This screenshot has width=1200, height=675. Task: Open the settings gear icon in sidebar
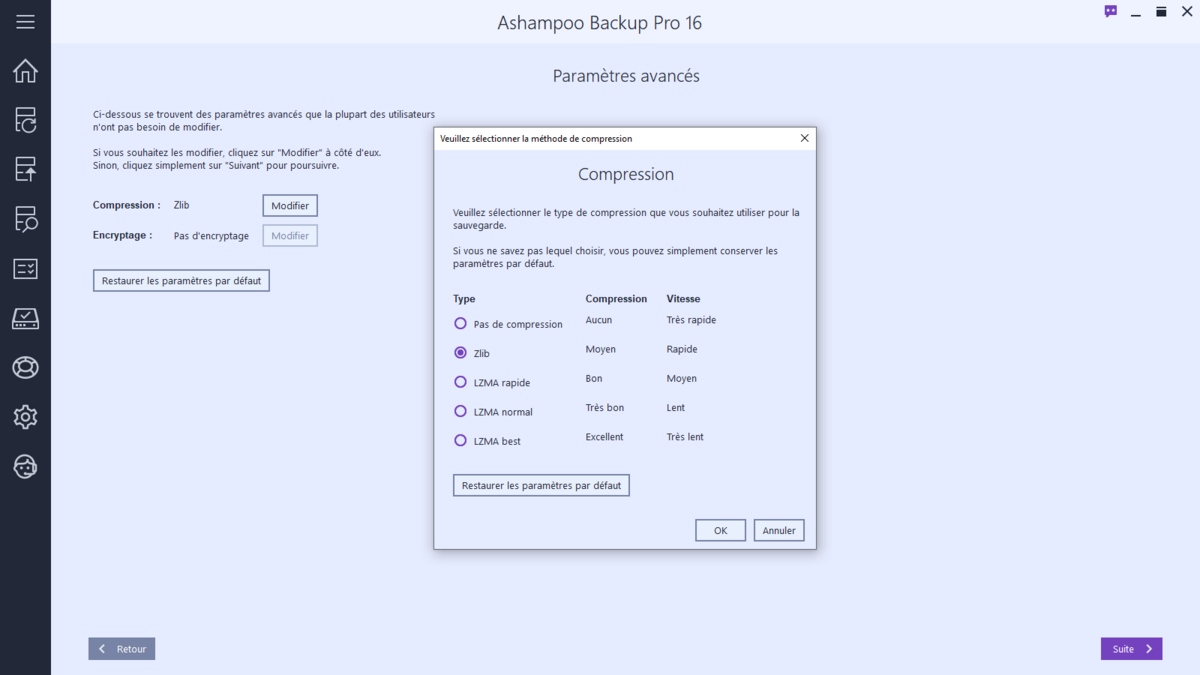25,416
